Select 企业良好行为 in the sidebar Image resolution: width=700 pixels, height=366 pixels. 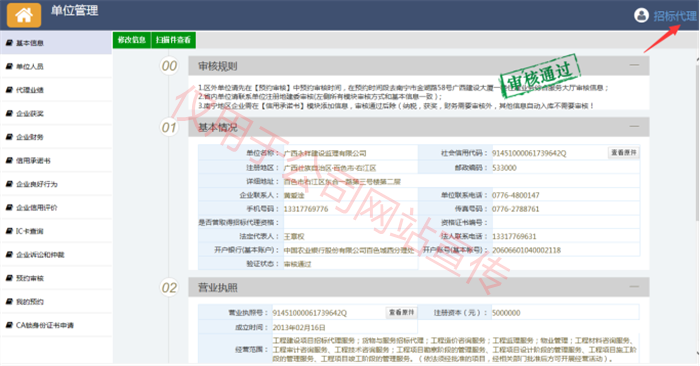click(56, 184)
